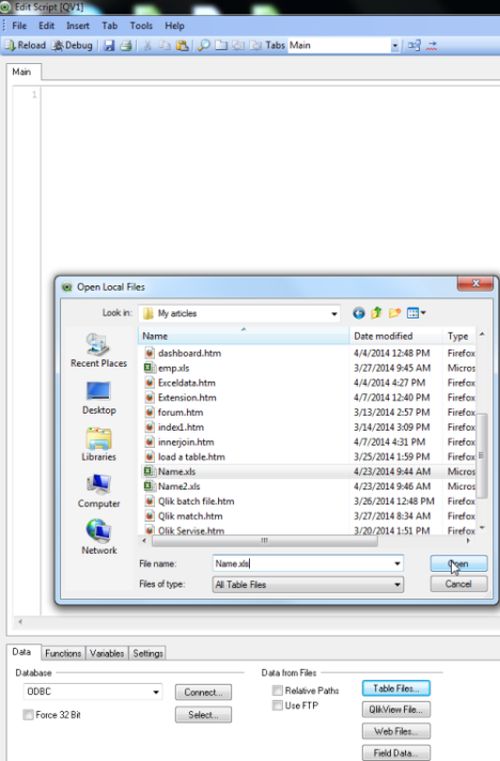
Task: Open the View Menu icon dropdown
Action: click(x=416, y=313)
